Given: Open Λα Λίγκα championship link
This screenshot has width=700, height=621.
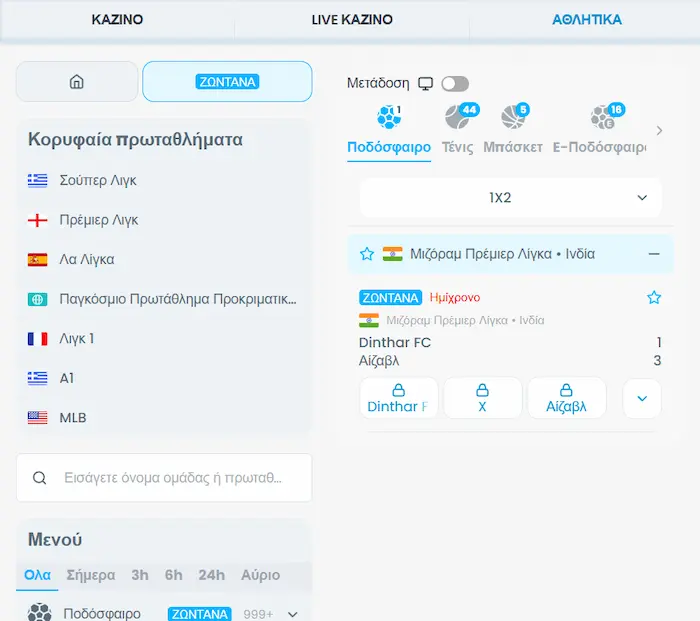Looking at the screenshot, I should [x=88, y=259].
